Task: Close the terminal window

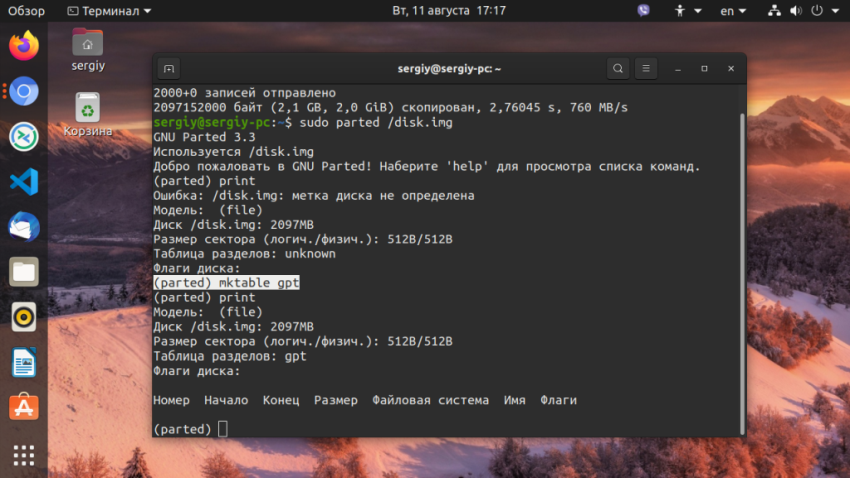Action: coord(731,69)
